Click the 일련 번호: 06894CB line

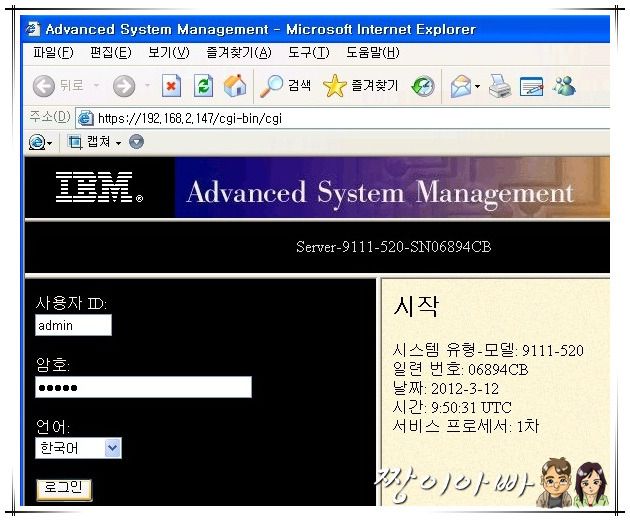coord(460,369)
